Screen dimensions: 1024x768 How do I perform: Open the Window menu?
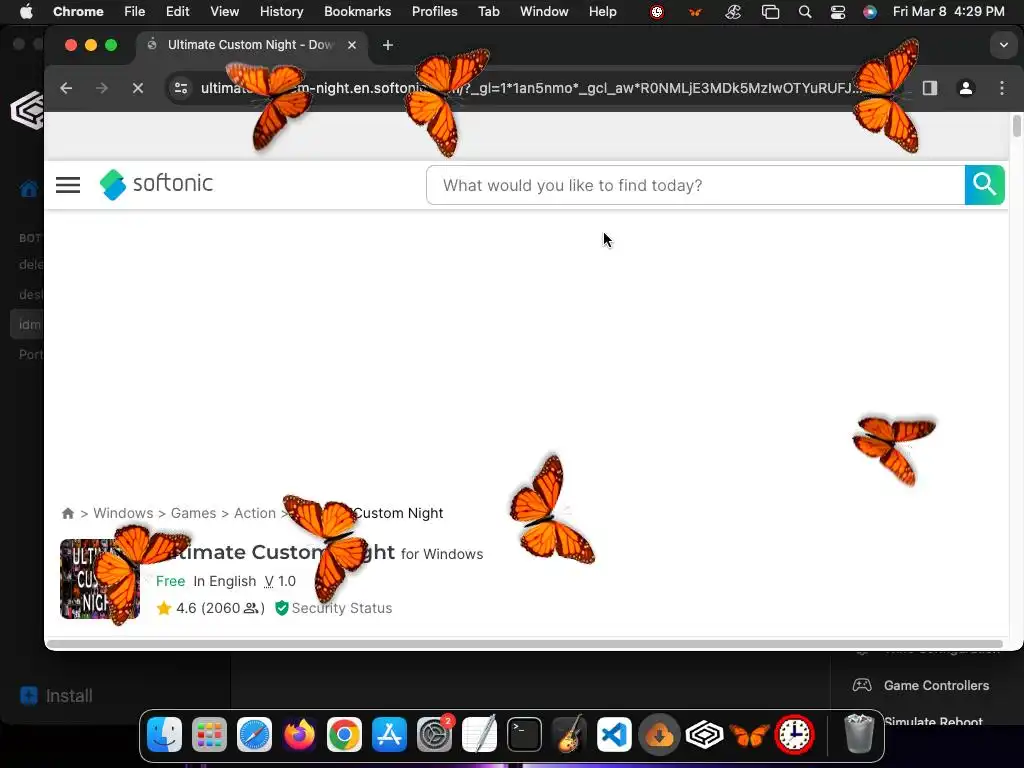544,12
